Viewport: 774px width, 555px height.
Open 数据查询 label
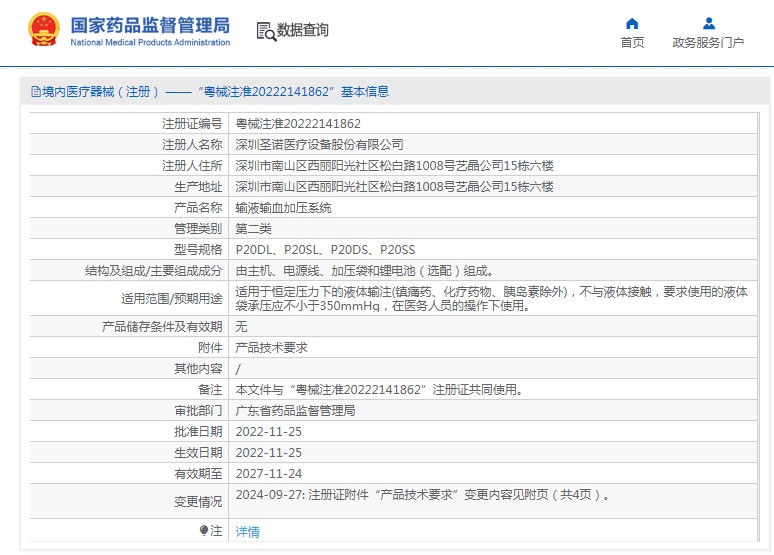[302, 30]
